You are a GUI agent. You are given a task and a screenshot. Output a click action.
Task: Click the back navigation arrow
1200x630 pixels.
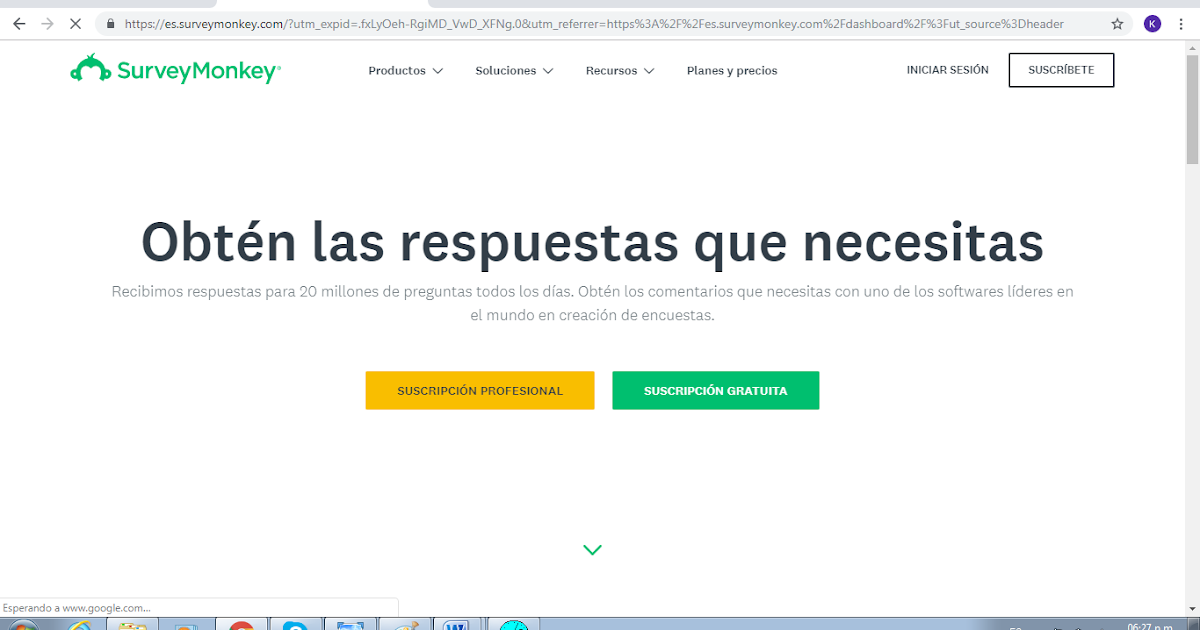click(19, 23)
